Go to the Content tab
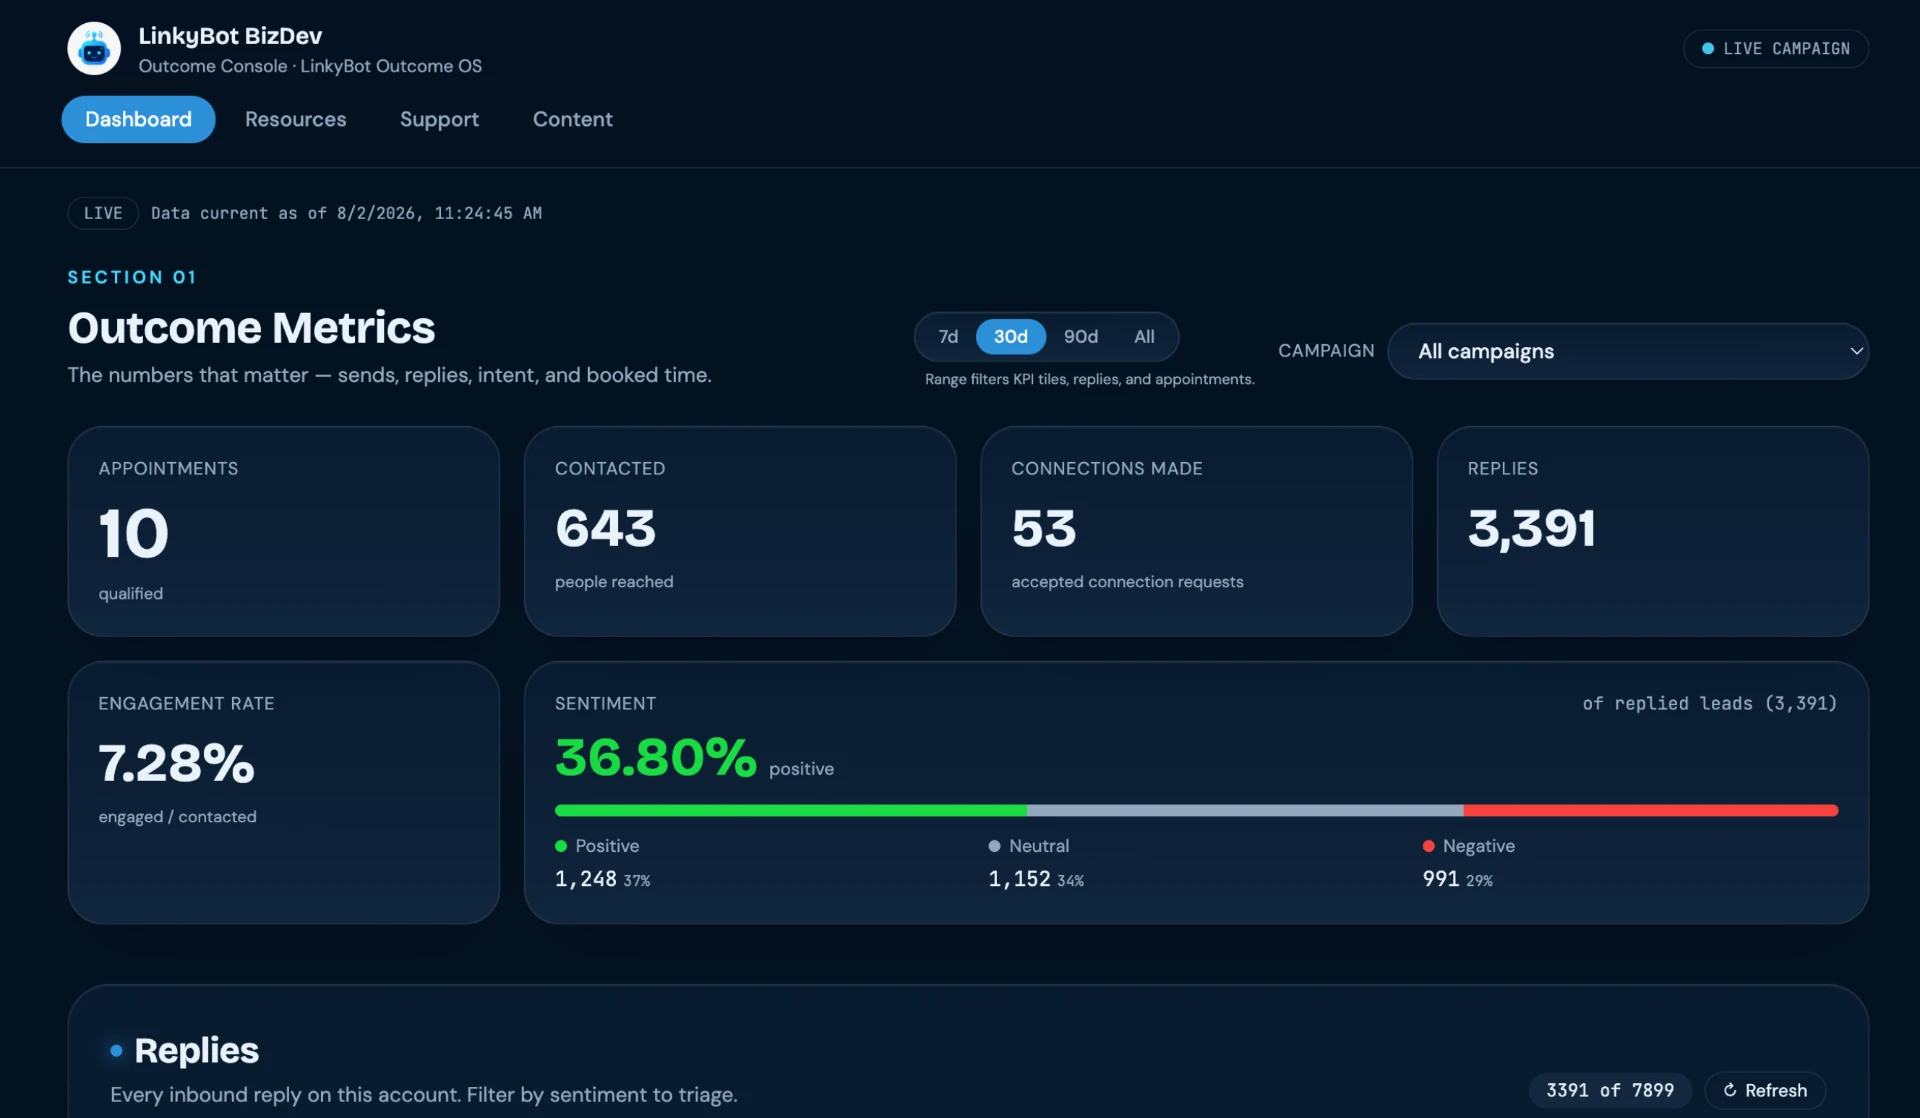This screenshot has height=1118, width=1920. pyautogui.click(x=572, y=119)
